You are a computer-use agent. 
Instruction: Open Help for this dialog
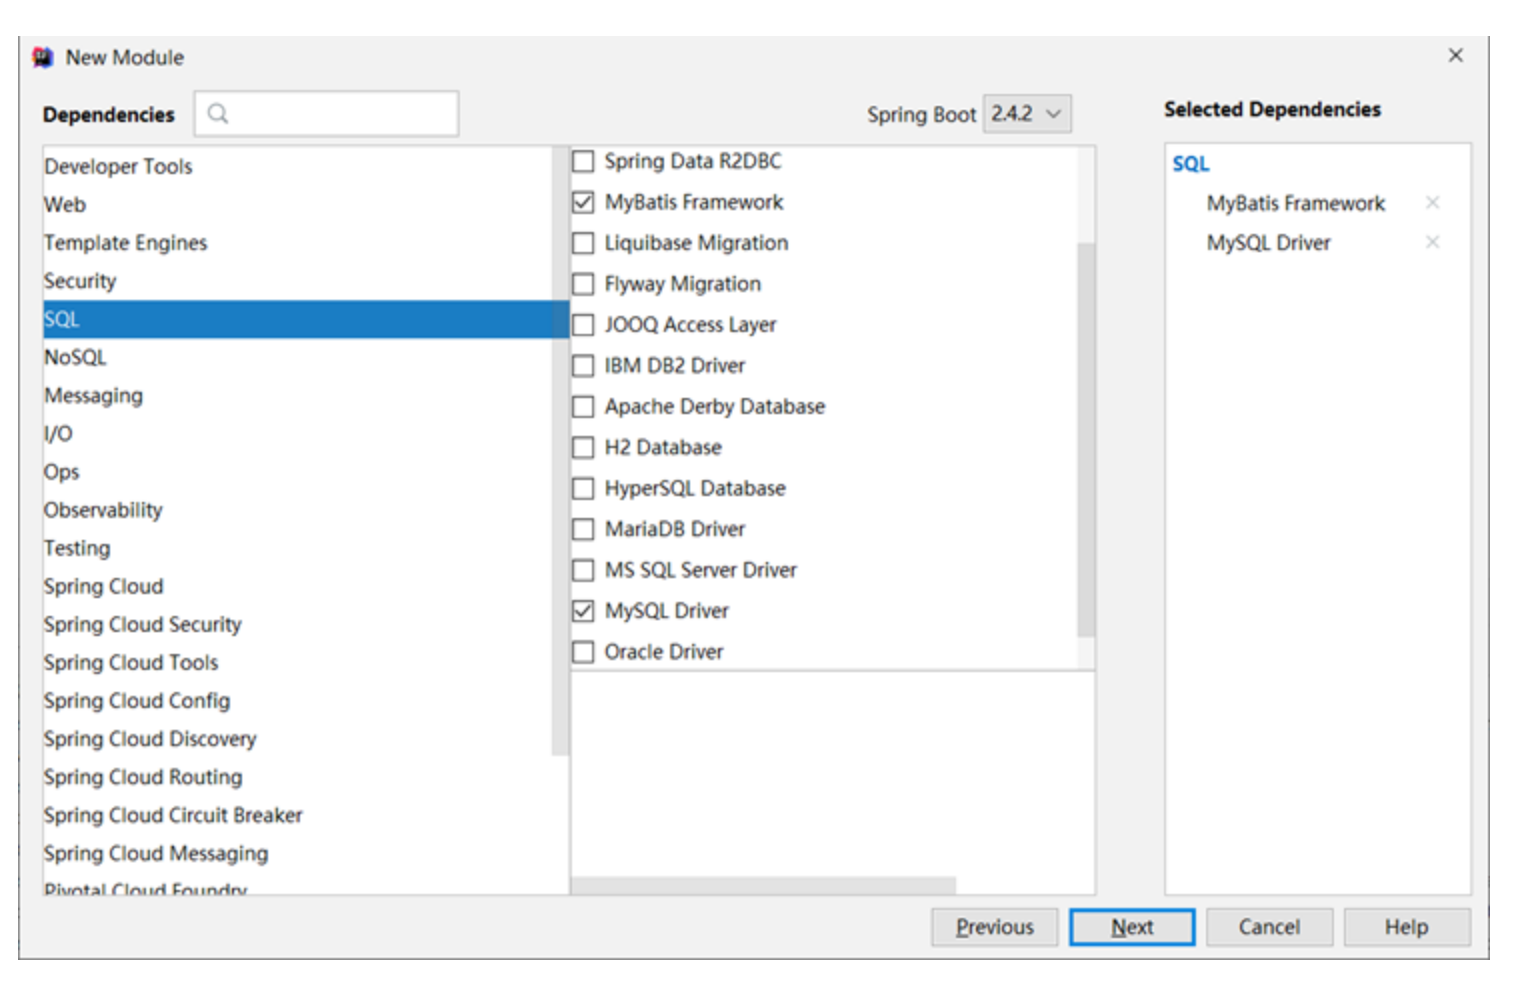pyautogui.click(x=1406, y=927)
